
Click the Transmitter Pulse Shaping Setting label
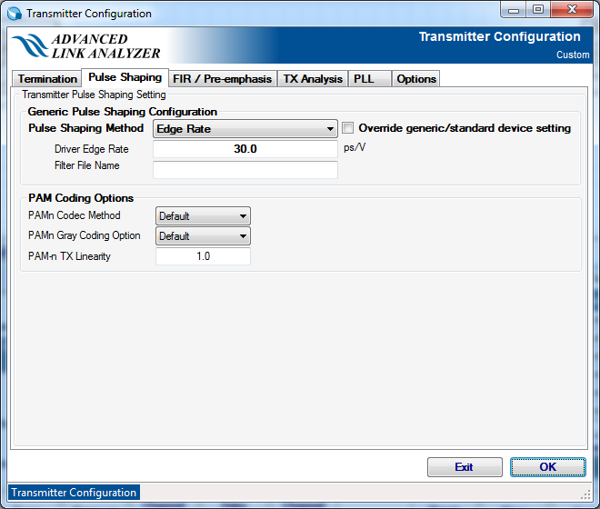[x=94, y=95]
